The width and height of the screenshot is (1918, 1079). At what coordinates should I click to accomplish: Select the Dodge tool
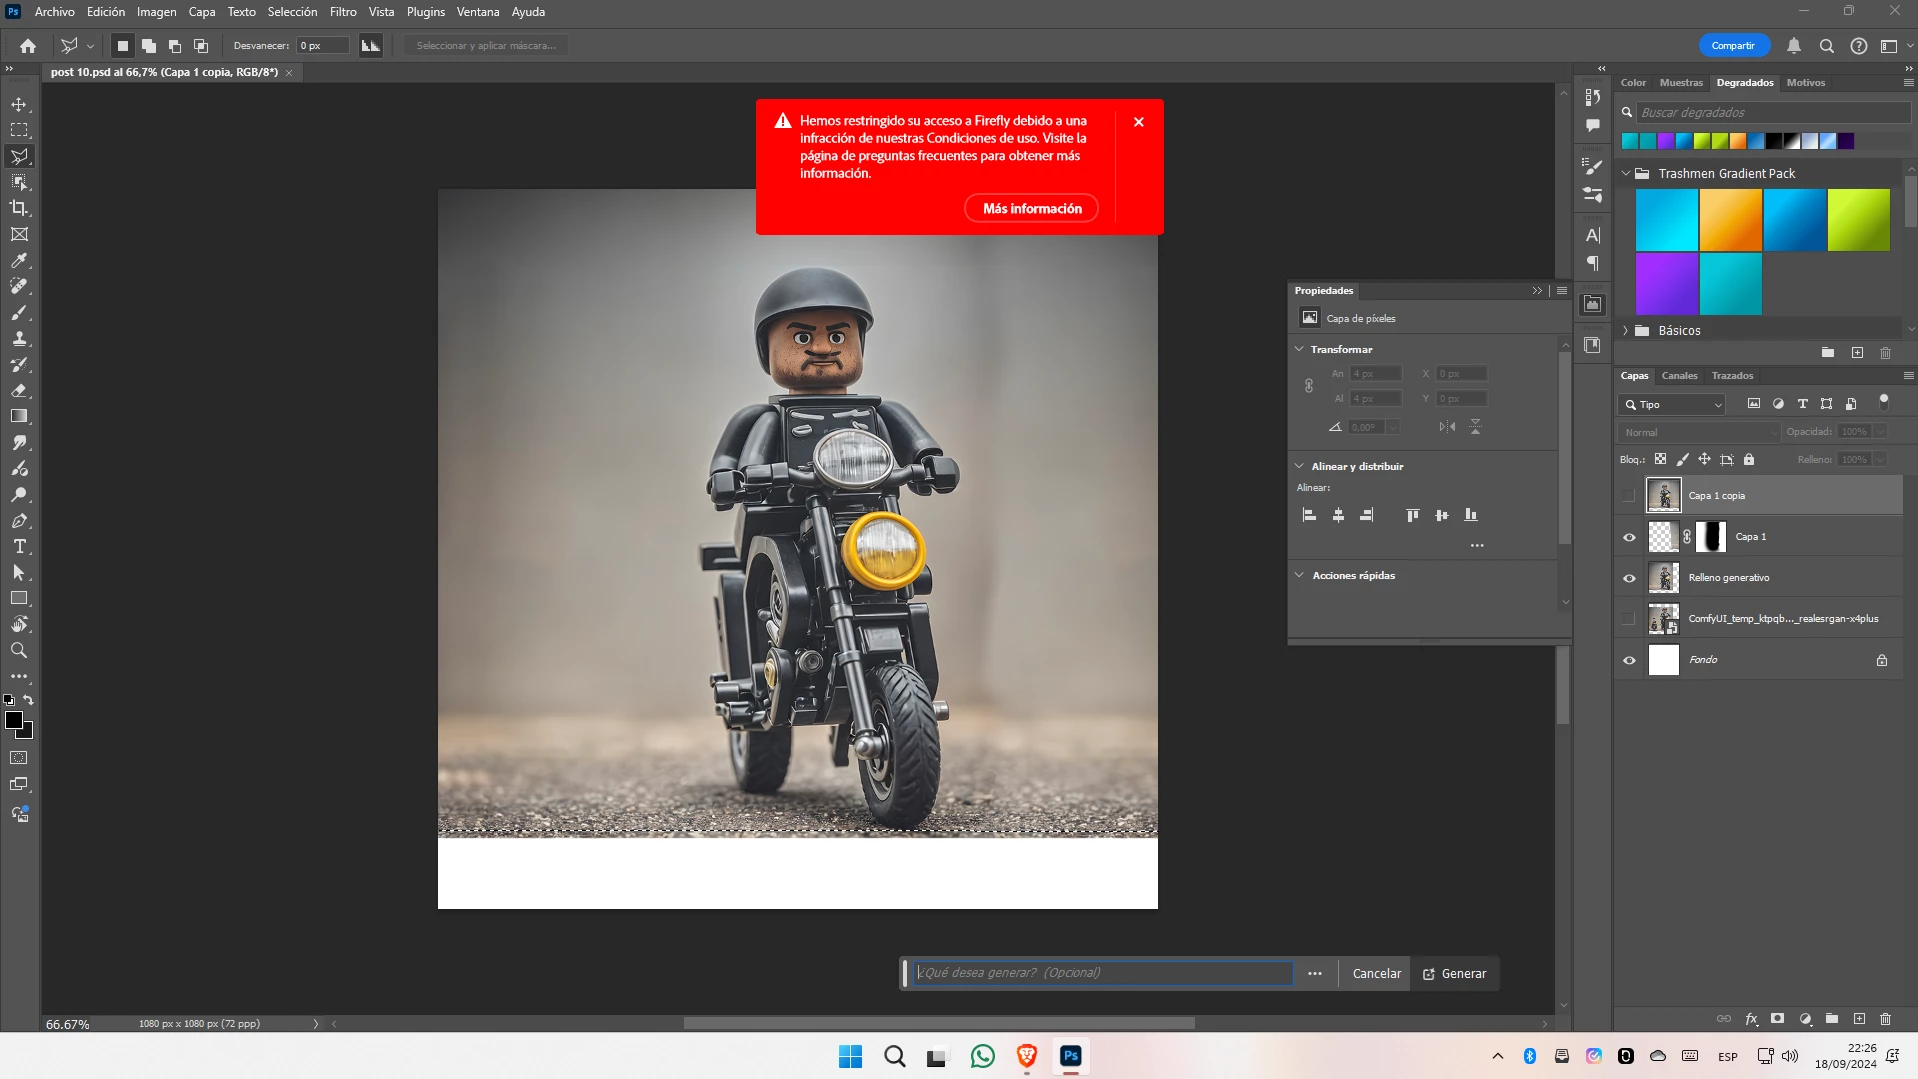19,494
